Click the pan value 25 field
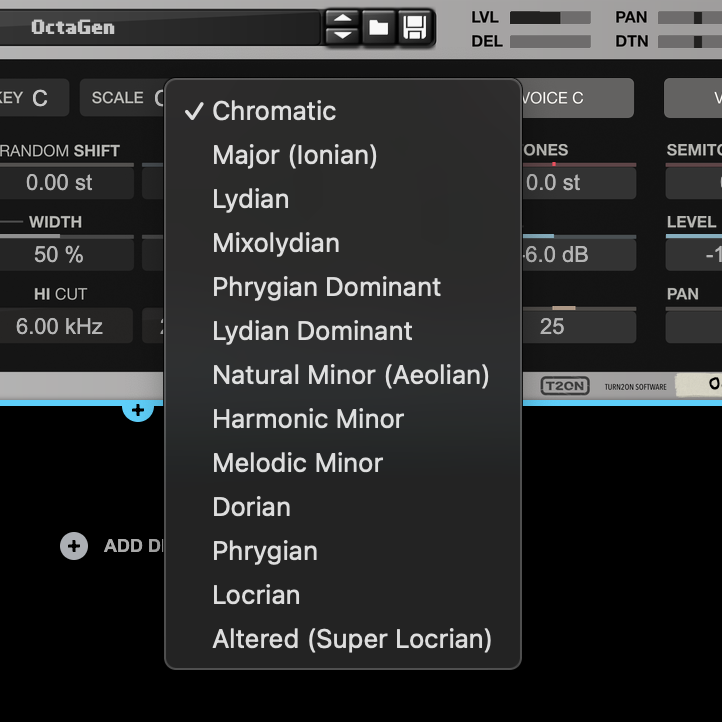 click(579, 326)
